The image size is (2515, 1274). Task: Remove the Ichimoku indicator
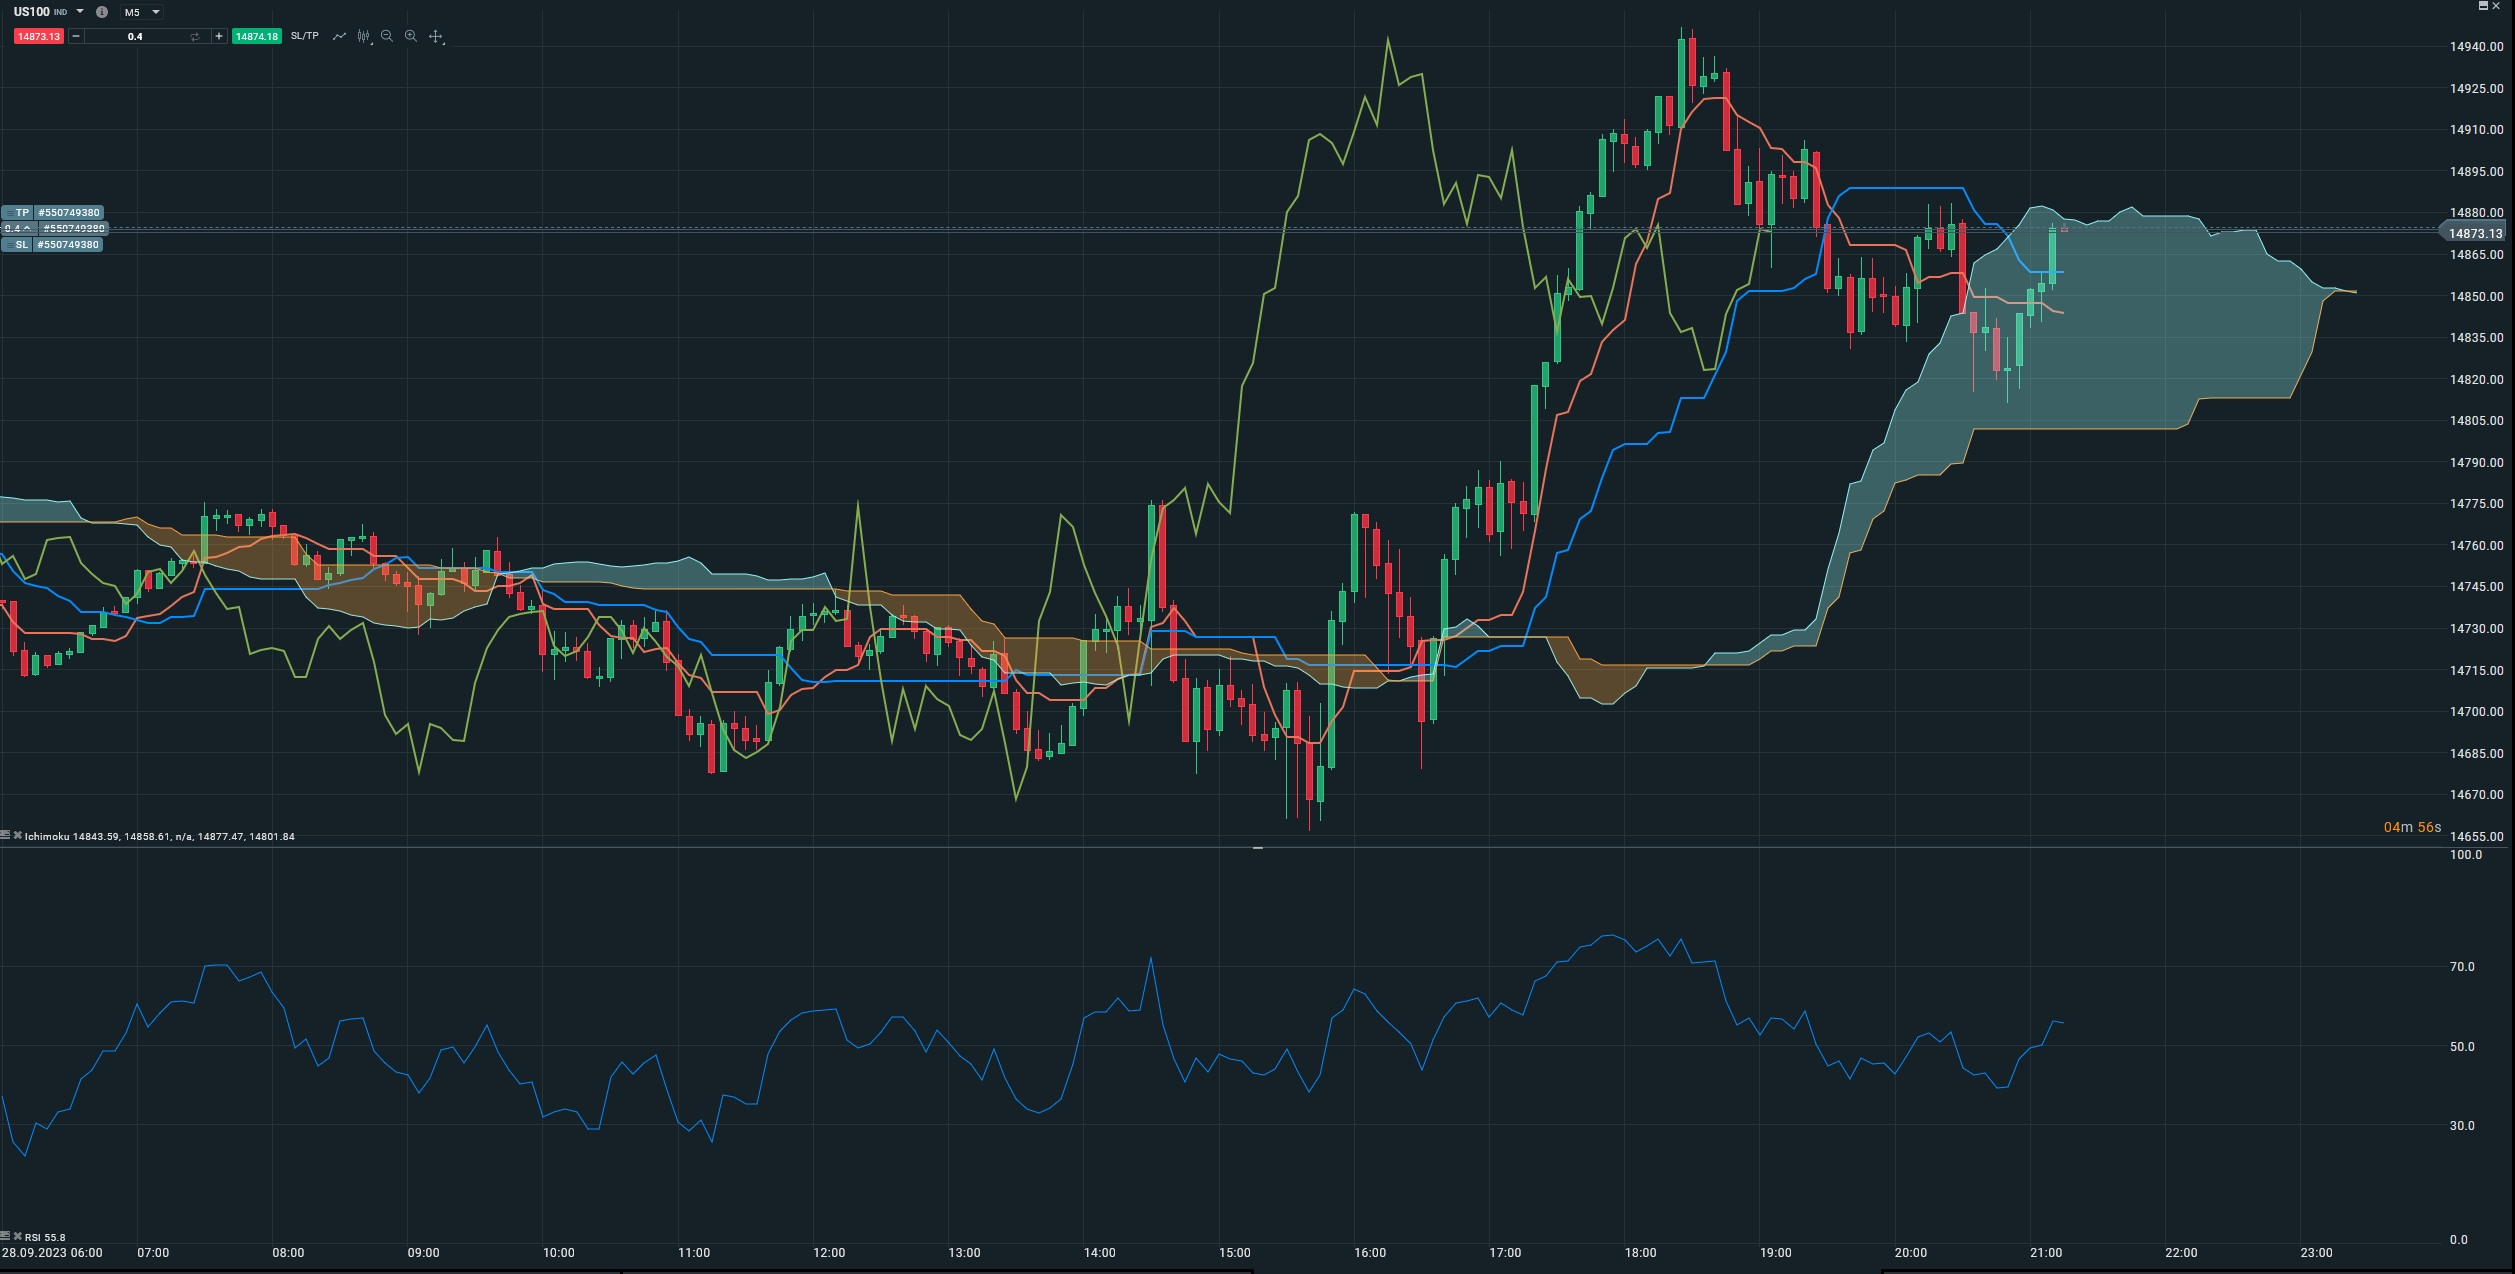[x=17, y=835]
